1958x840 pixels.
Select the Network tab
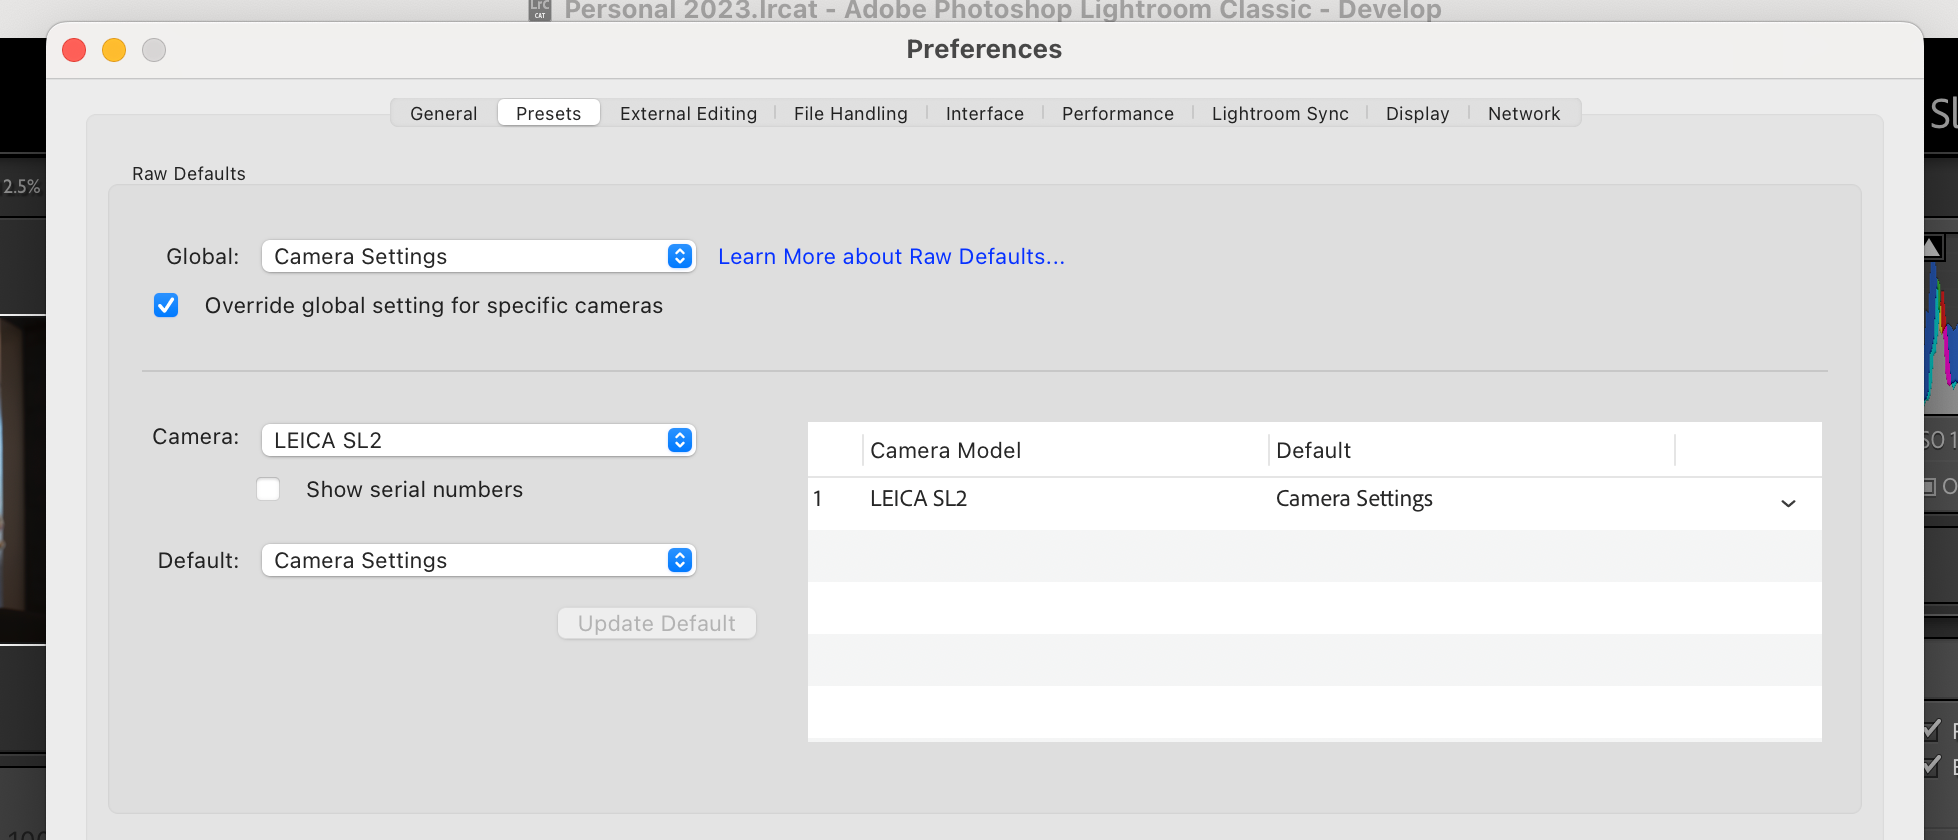click(x=1524, y=113)
